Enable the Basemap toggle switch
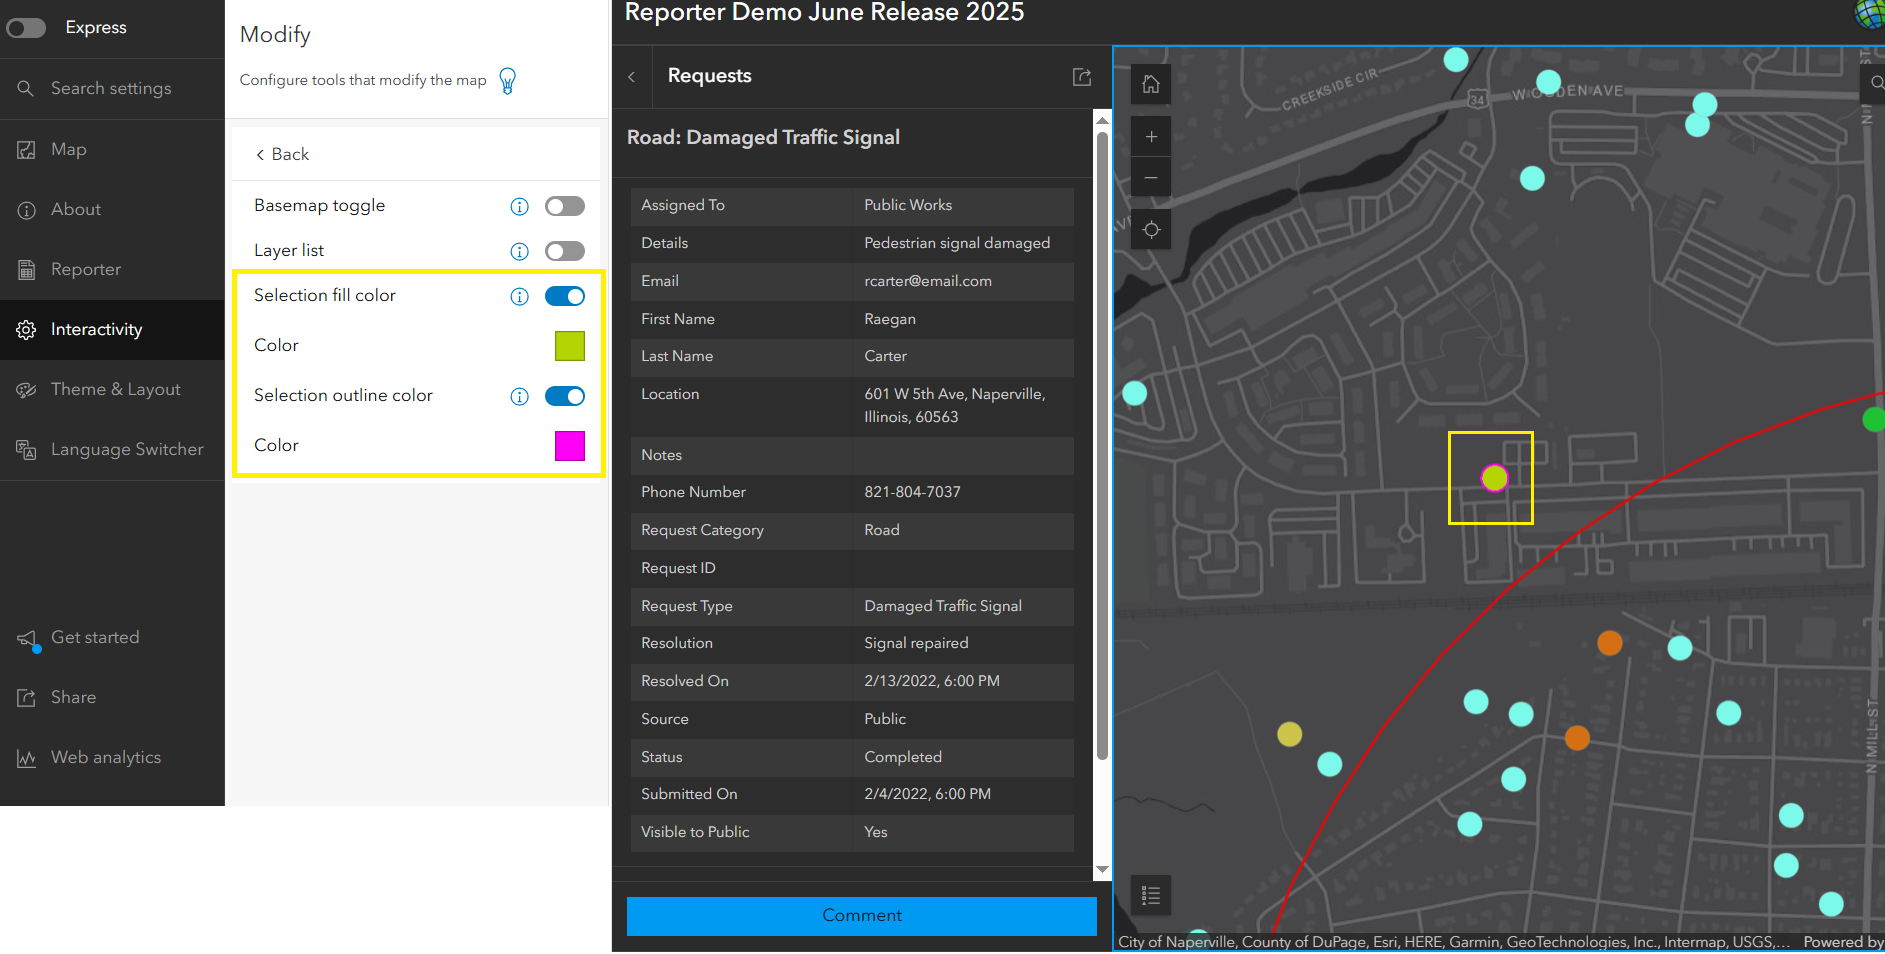The image size is (1885, 954). tap(564, 206)
